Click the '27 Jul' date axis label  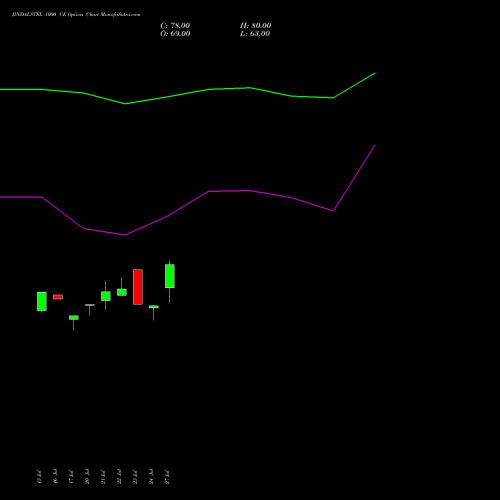coord(167,477)
